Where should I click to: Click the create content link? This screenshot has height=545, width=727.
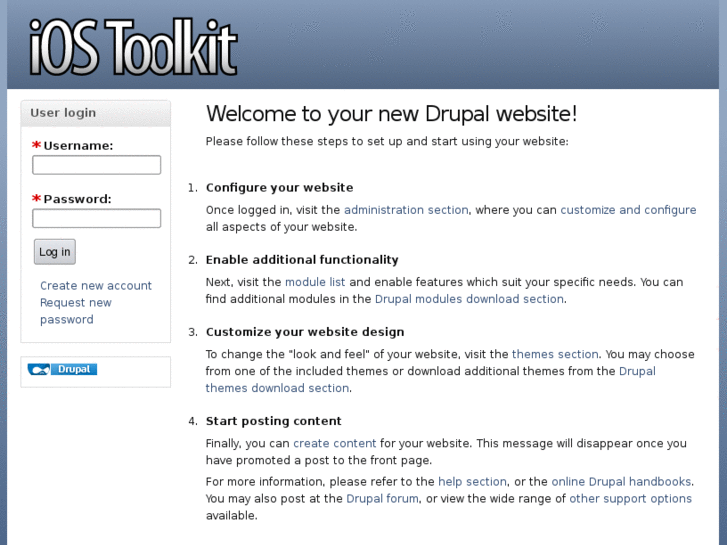click(335, 443)
